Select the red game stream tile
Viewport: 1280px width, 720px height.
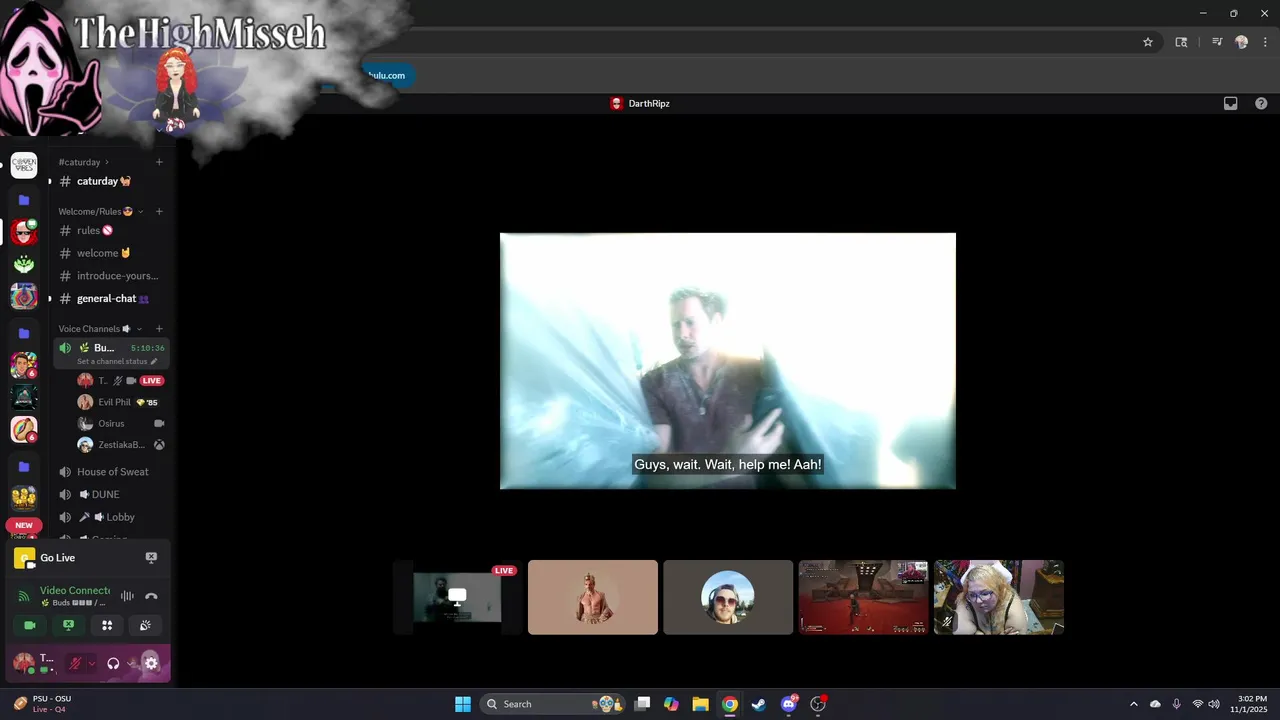point(864,597)
